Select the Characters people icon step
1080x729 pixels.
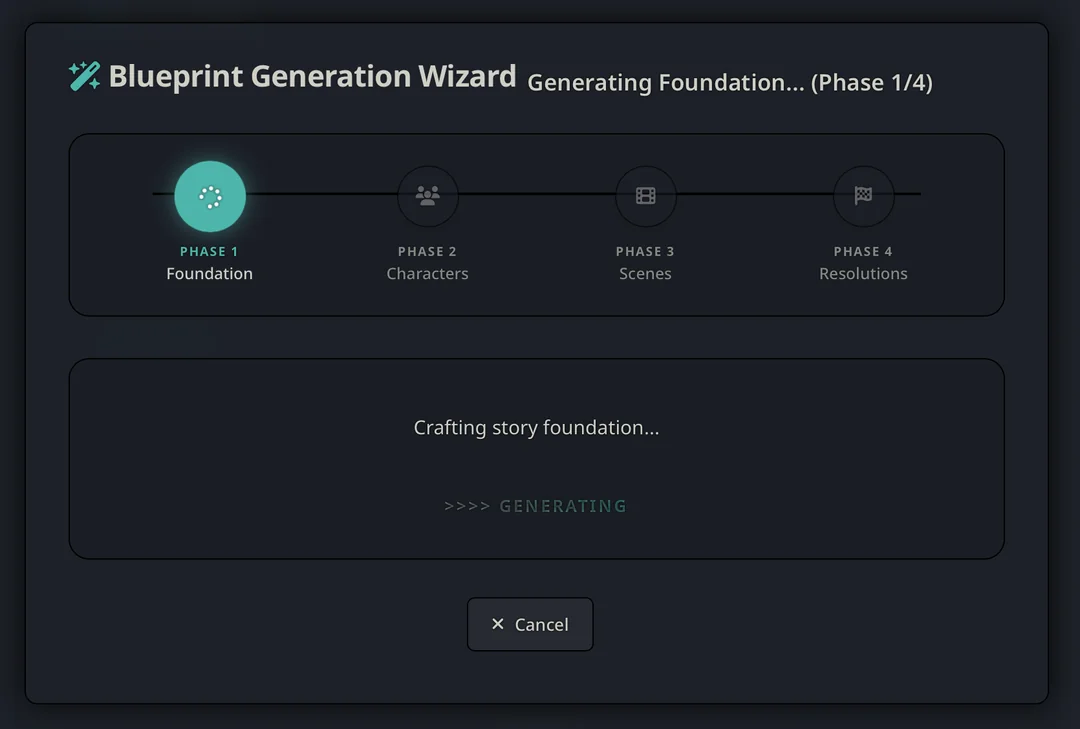coord(428,196)
